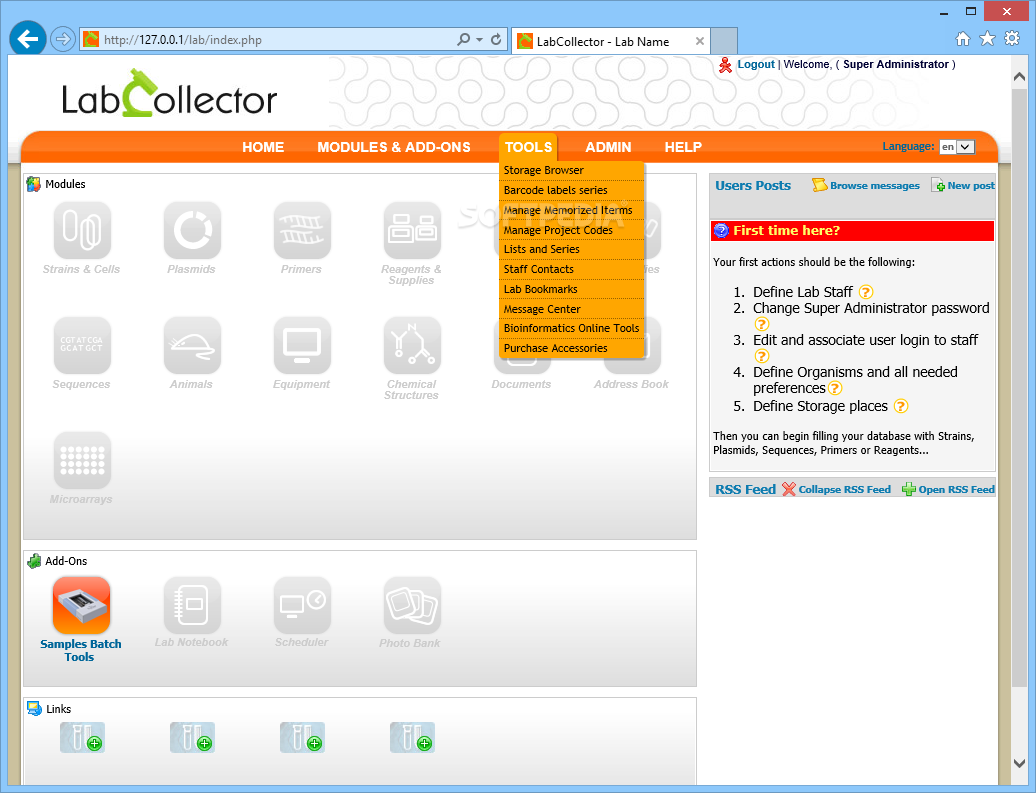Screen dimensions: 1036x793
Task: Click the First time here? header
Action: coord(852,231)
